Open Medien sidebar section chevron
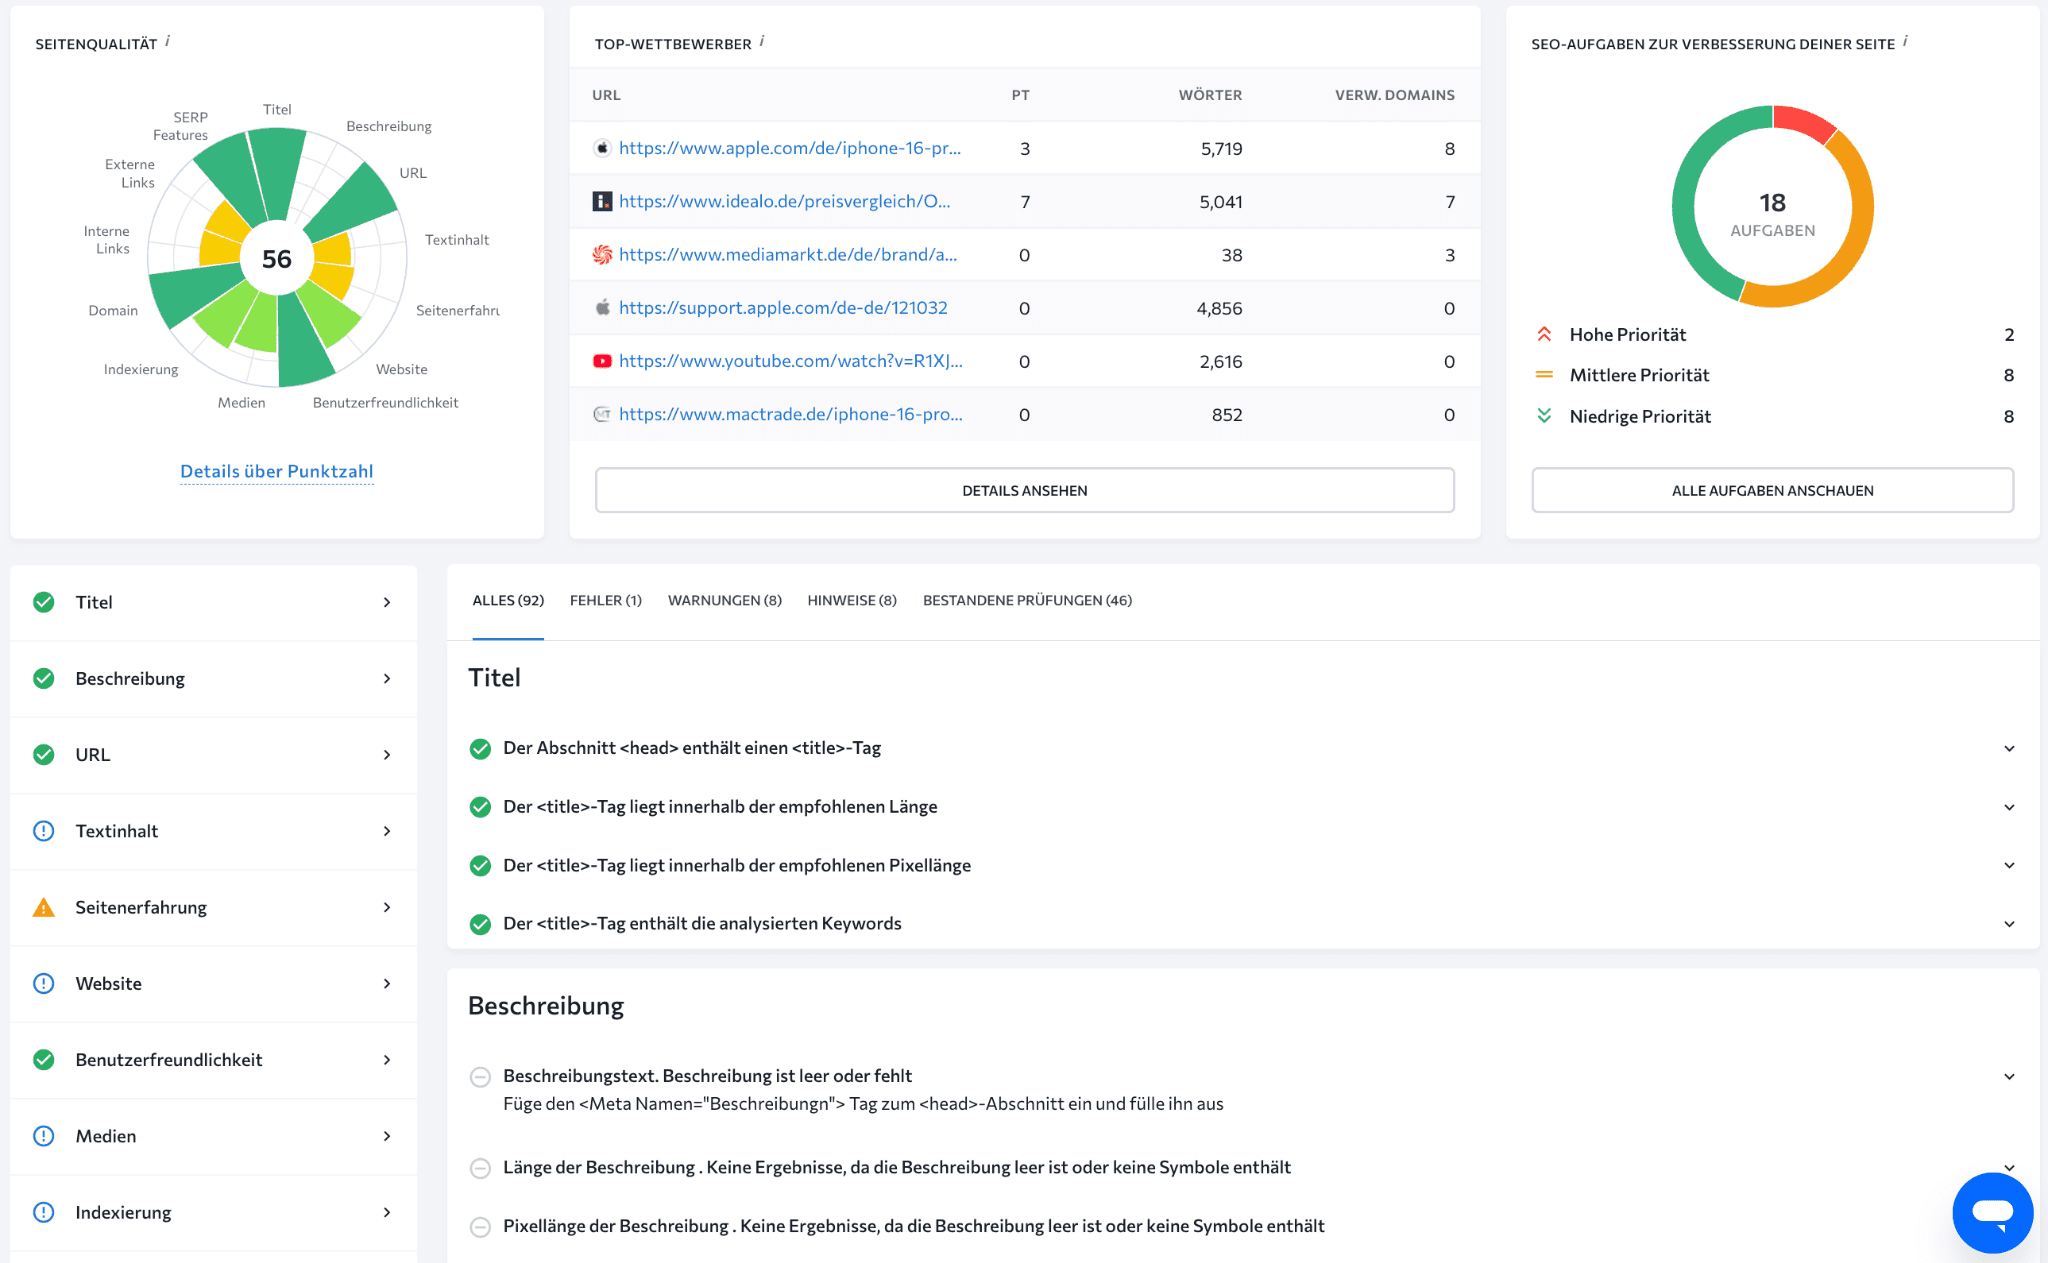Viewport: 2048px width, 1263px height. tap(387, 1136)
